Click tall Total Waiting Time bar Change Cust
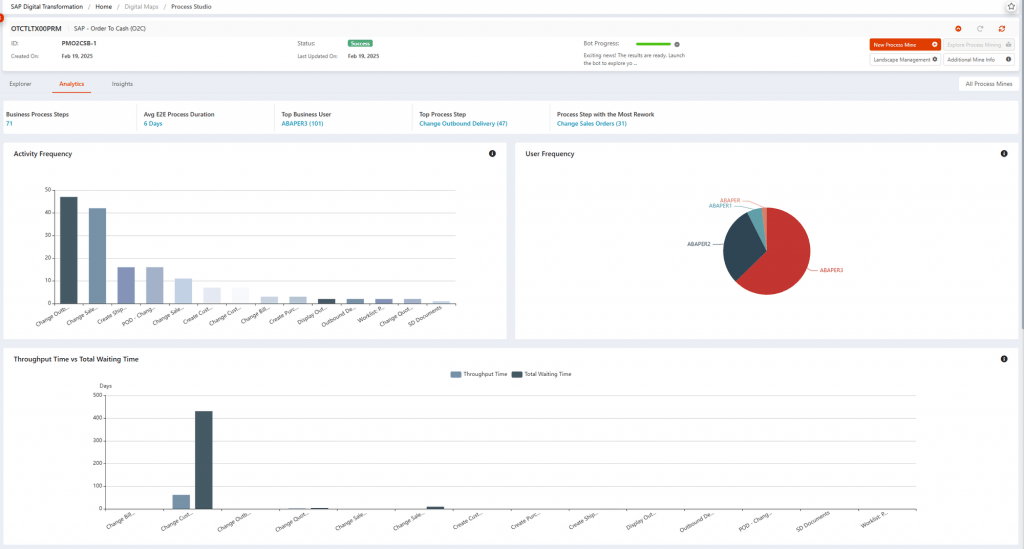1024x549 pixels. [204, 460]
